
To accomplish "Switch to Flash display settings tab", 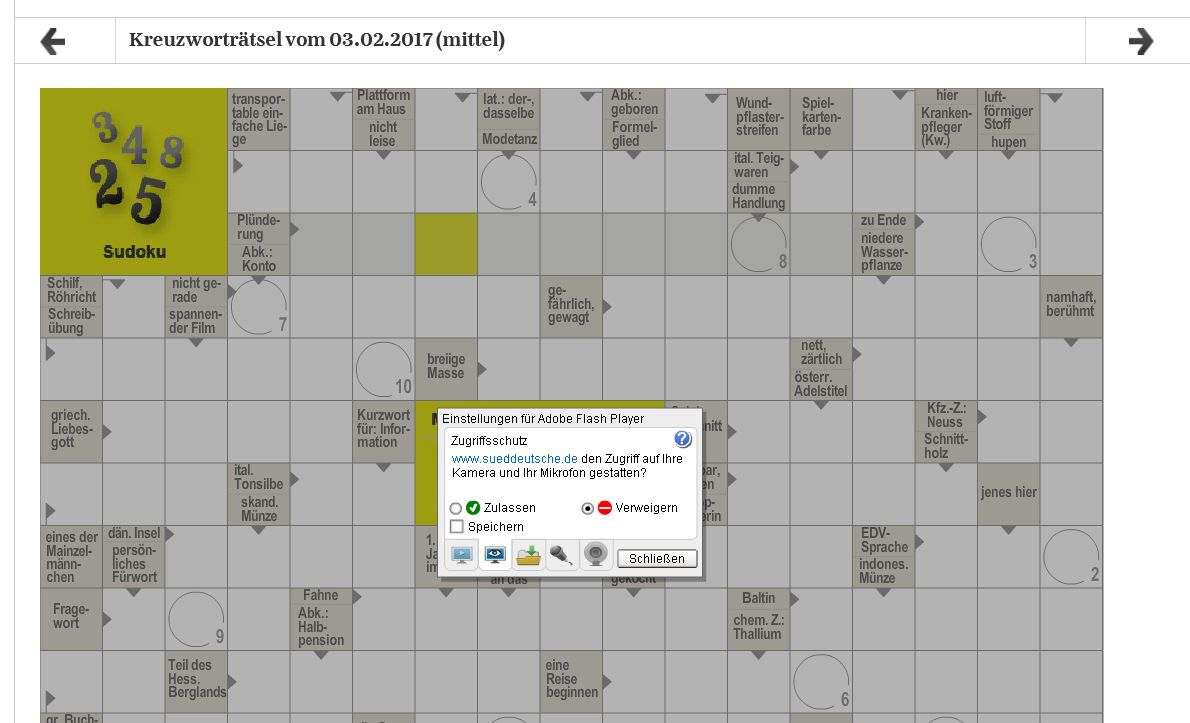I will click(461, 555).
